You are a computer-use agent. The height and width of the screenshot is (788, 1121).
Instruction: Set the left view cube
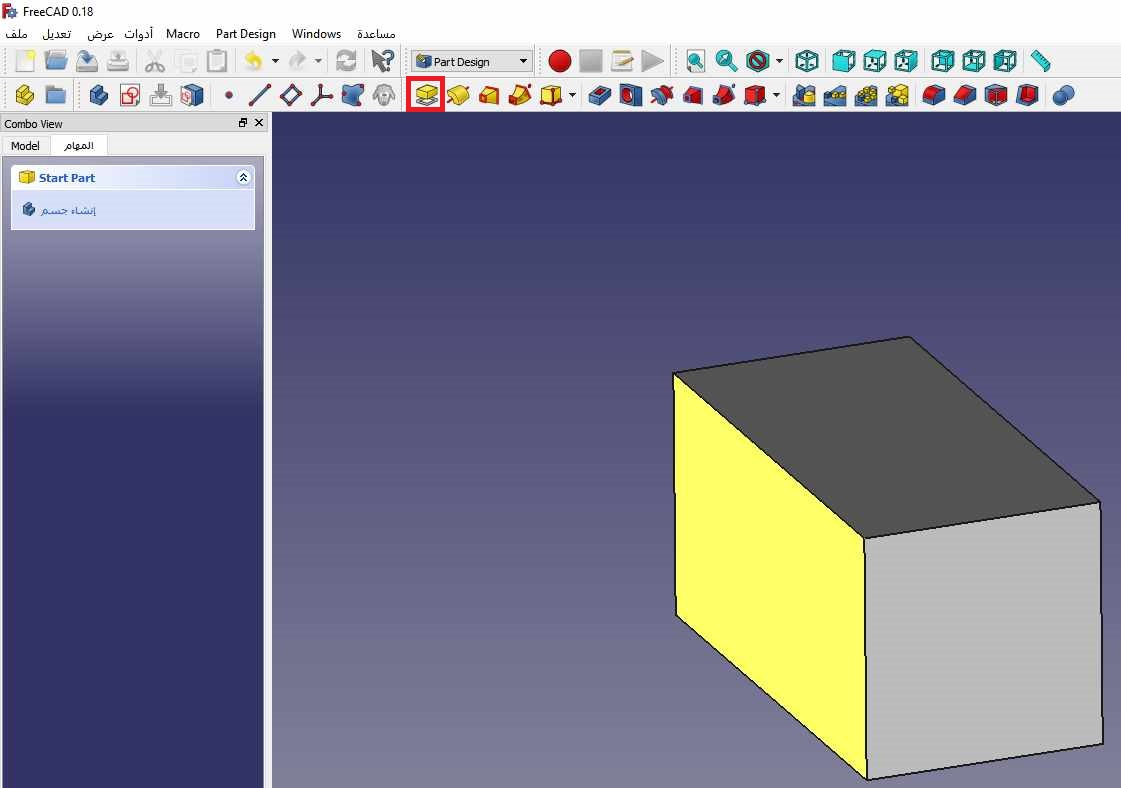[x=1004, y=61]
